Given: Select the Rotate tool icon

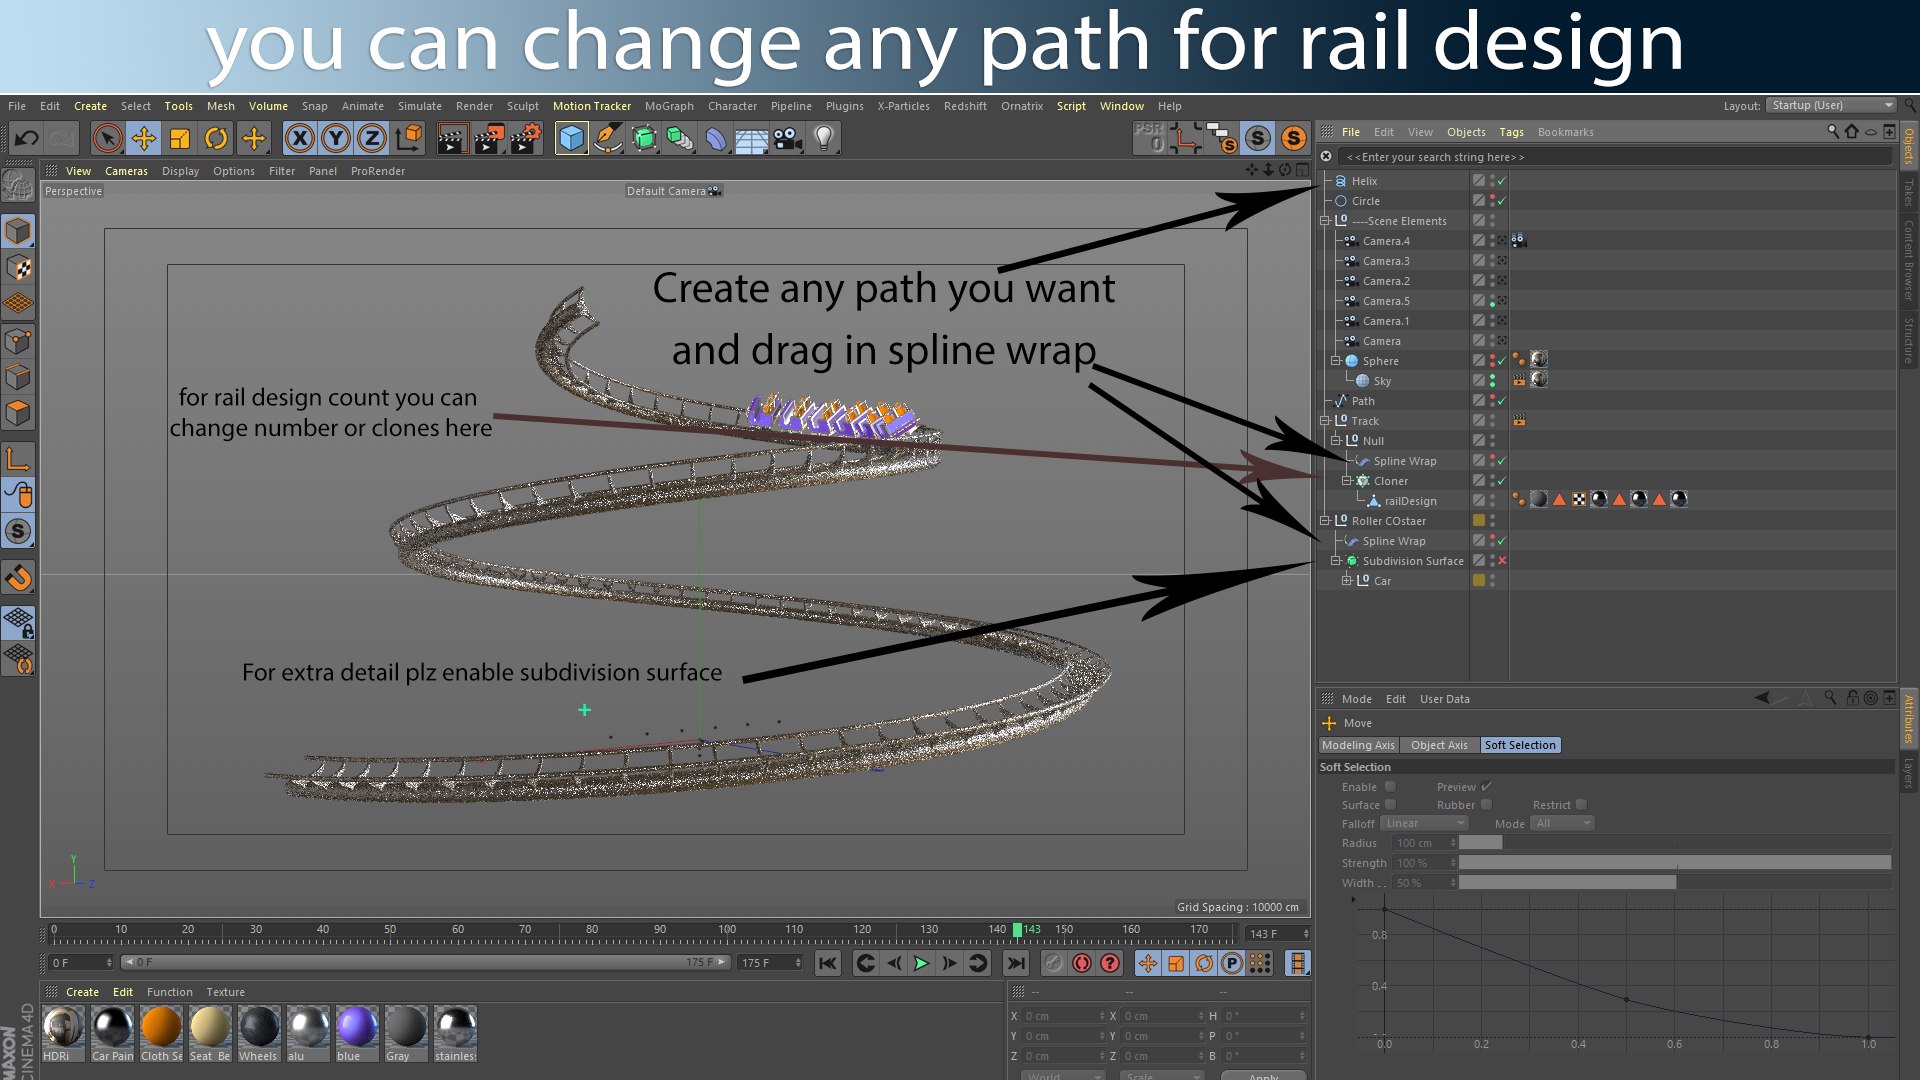Looking at the screenshot, I should coord(216,138).
